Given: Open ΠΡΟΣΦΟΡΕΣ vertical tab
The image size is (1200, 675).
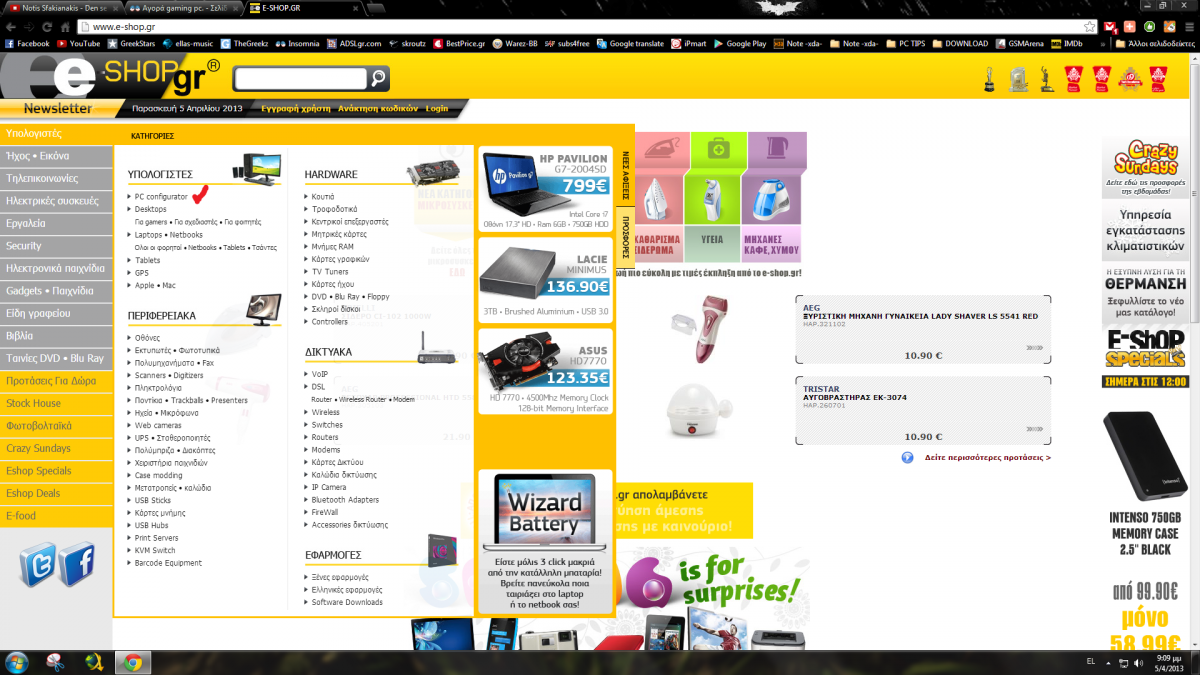Looking at the screenshot, I should (x=625, y=237).
